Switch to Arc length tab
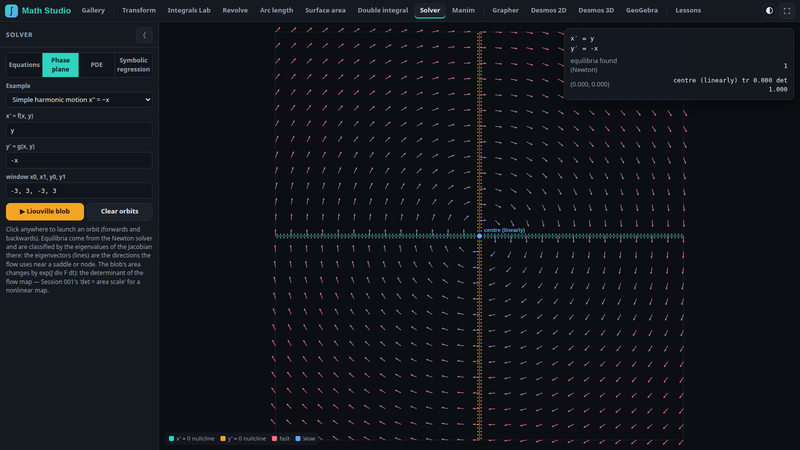800x450 pixels. tap(277, 10)
